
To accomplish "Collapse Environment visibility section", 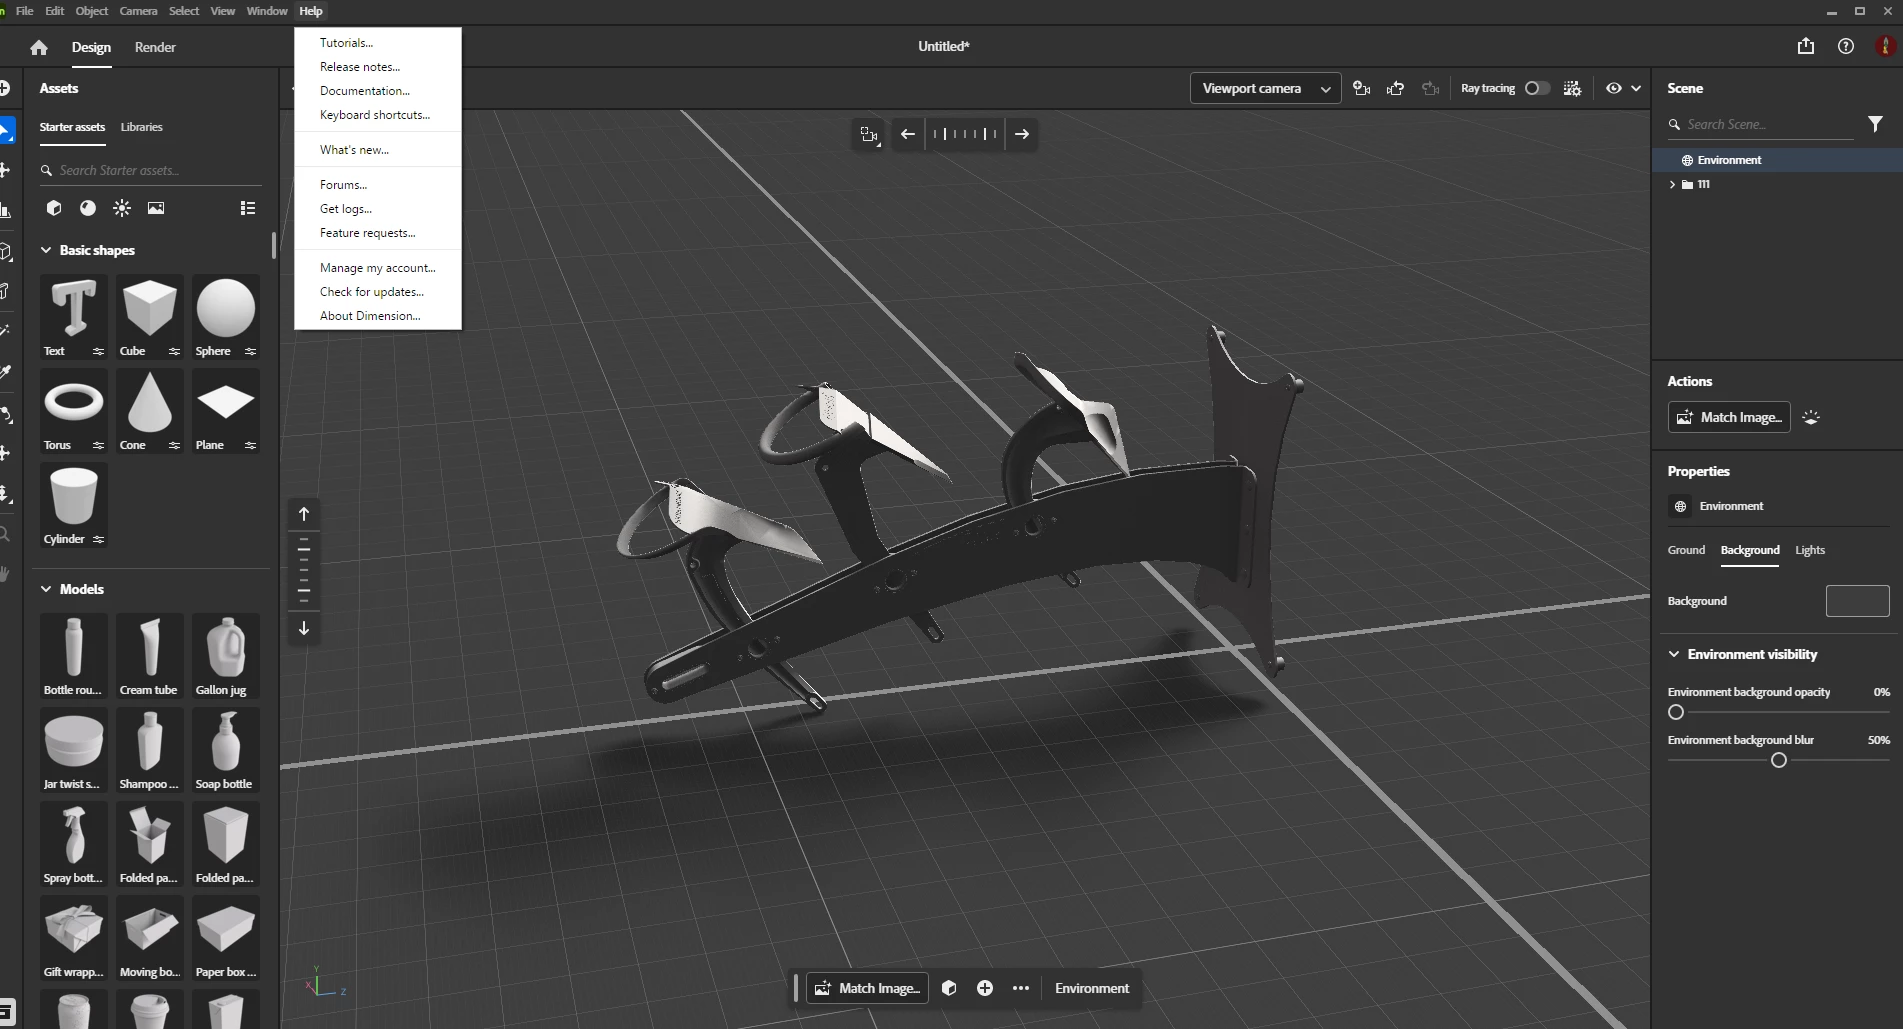I will click(1674, 654).
